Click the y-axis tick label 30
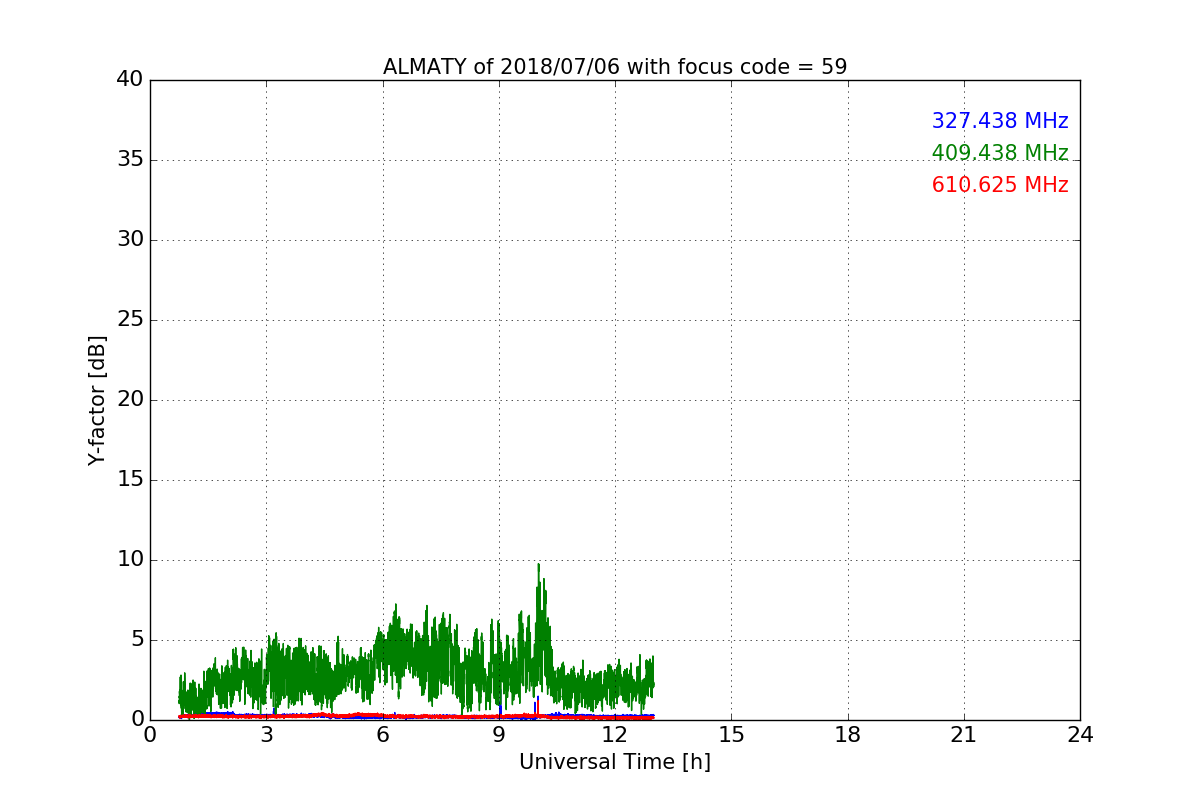1200x800 pixels. [130, 240]
